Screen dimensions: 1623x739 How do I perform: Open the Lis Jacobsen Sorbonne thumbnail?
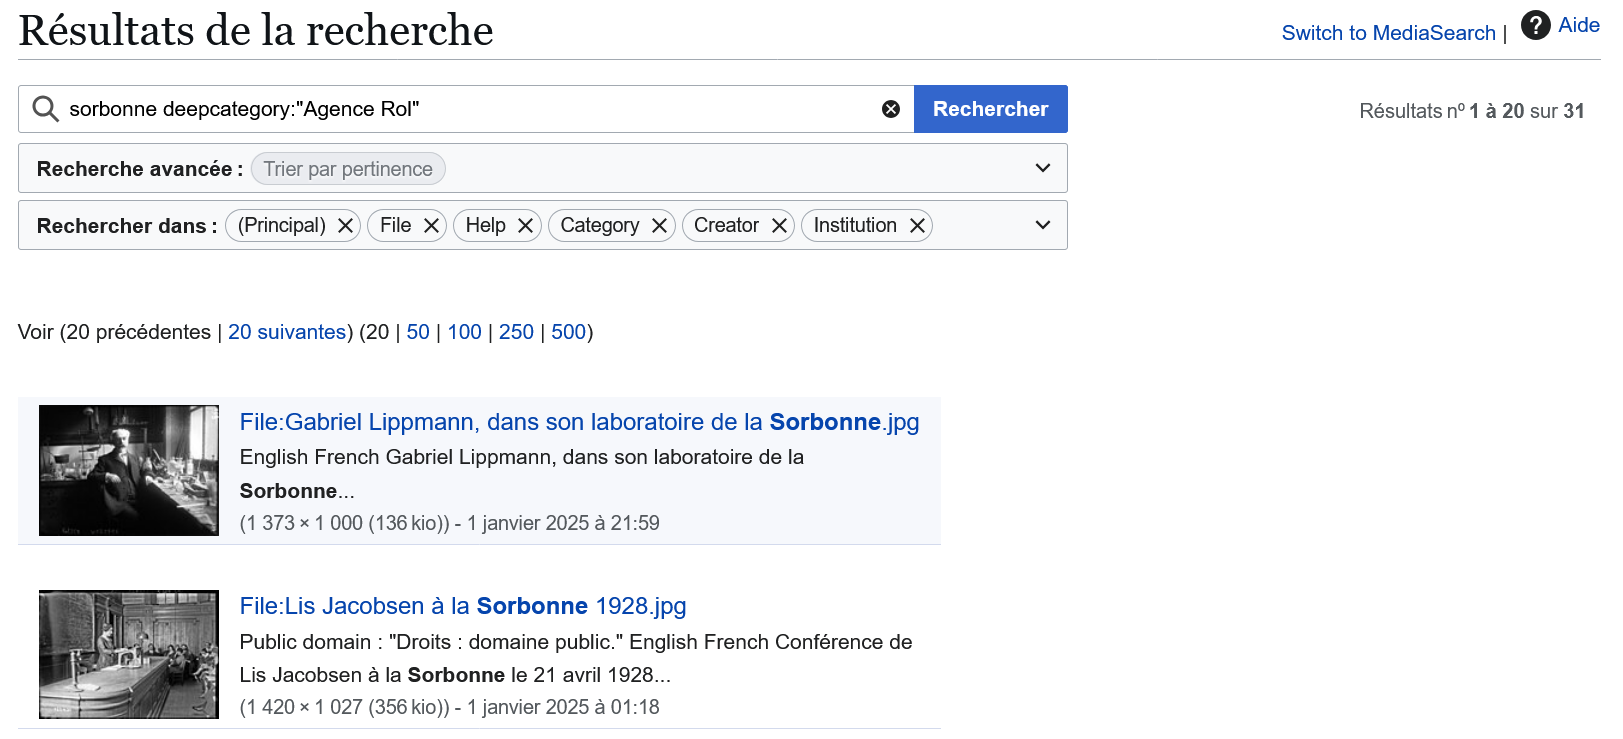point(129,654)
